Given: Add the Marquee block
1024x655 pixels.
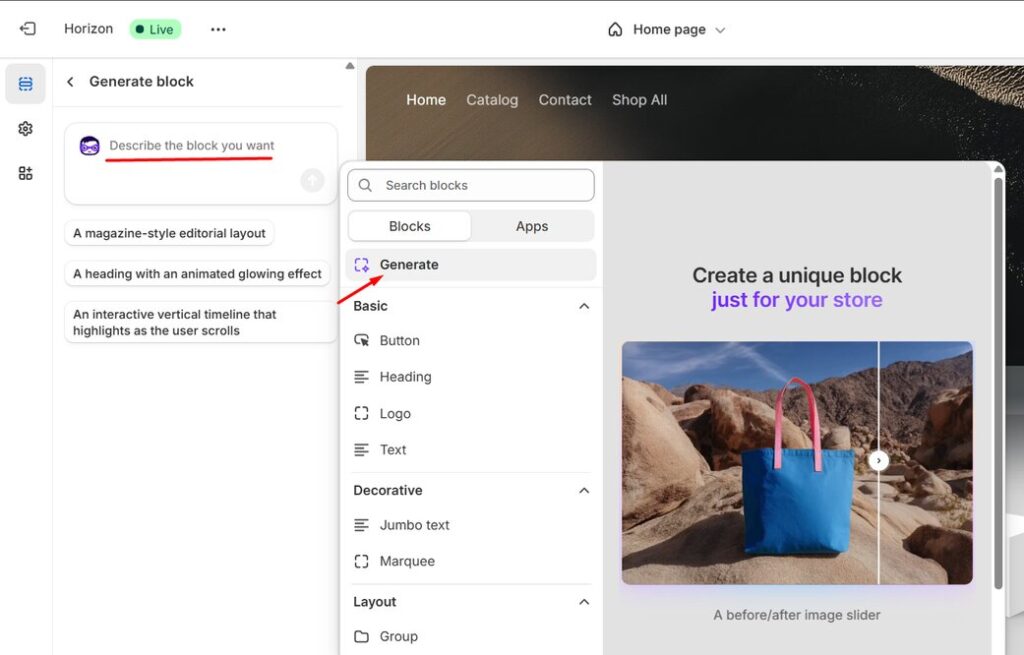Looking at the screenshot, I should pyautogui.click(x=406, y=561).
